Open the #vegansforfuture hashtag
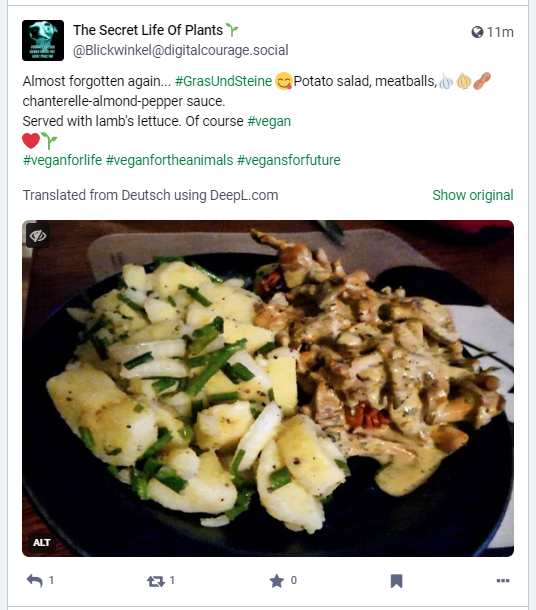This screenshot has height=610, width=536. (x=289, y=160)
